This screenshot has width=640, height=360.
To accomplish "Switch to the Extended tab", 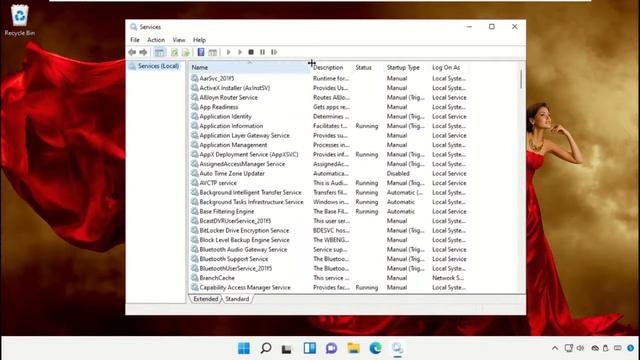I will (x=206, y=299).
